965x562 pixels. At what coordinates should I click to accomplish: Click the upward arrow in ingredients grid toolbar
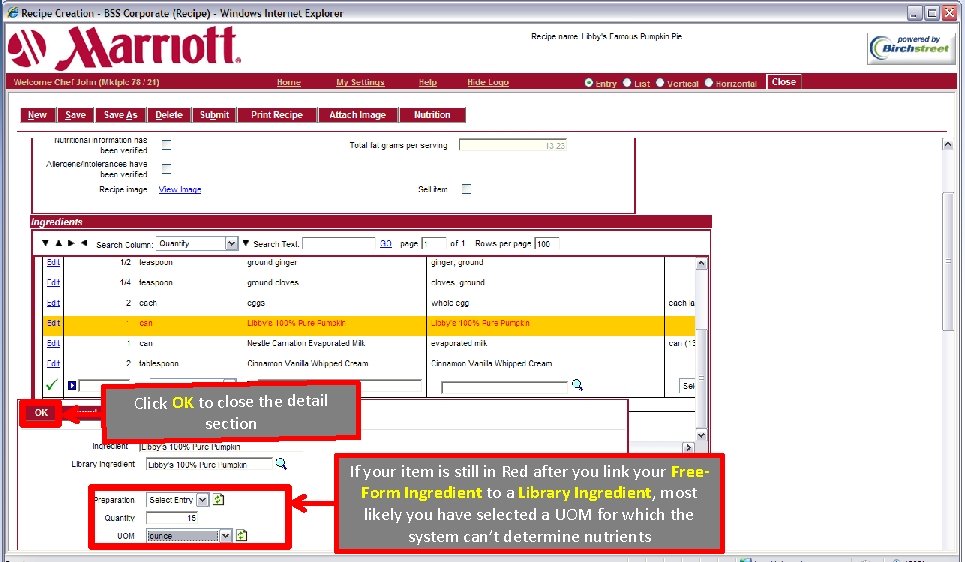pos(58,243)
